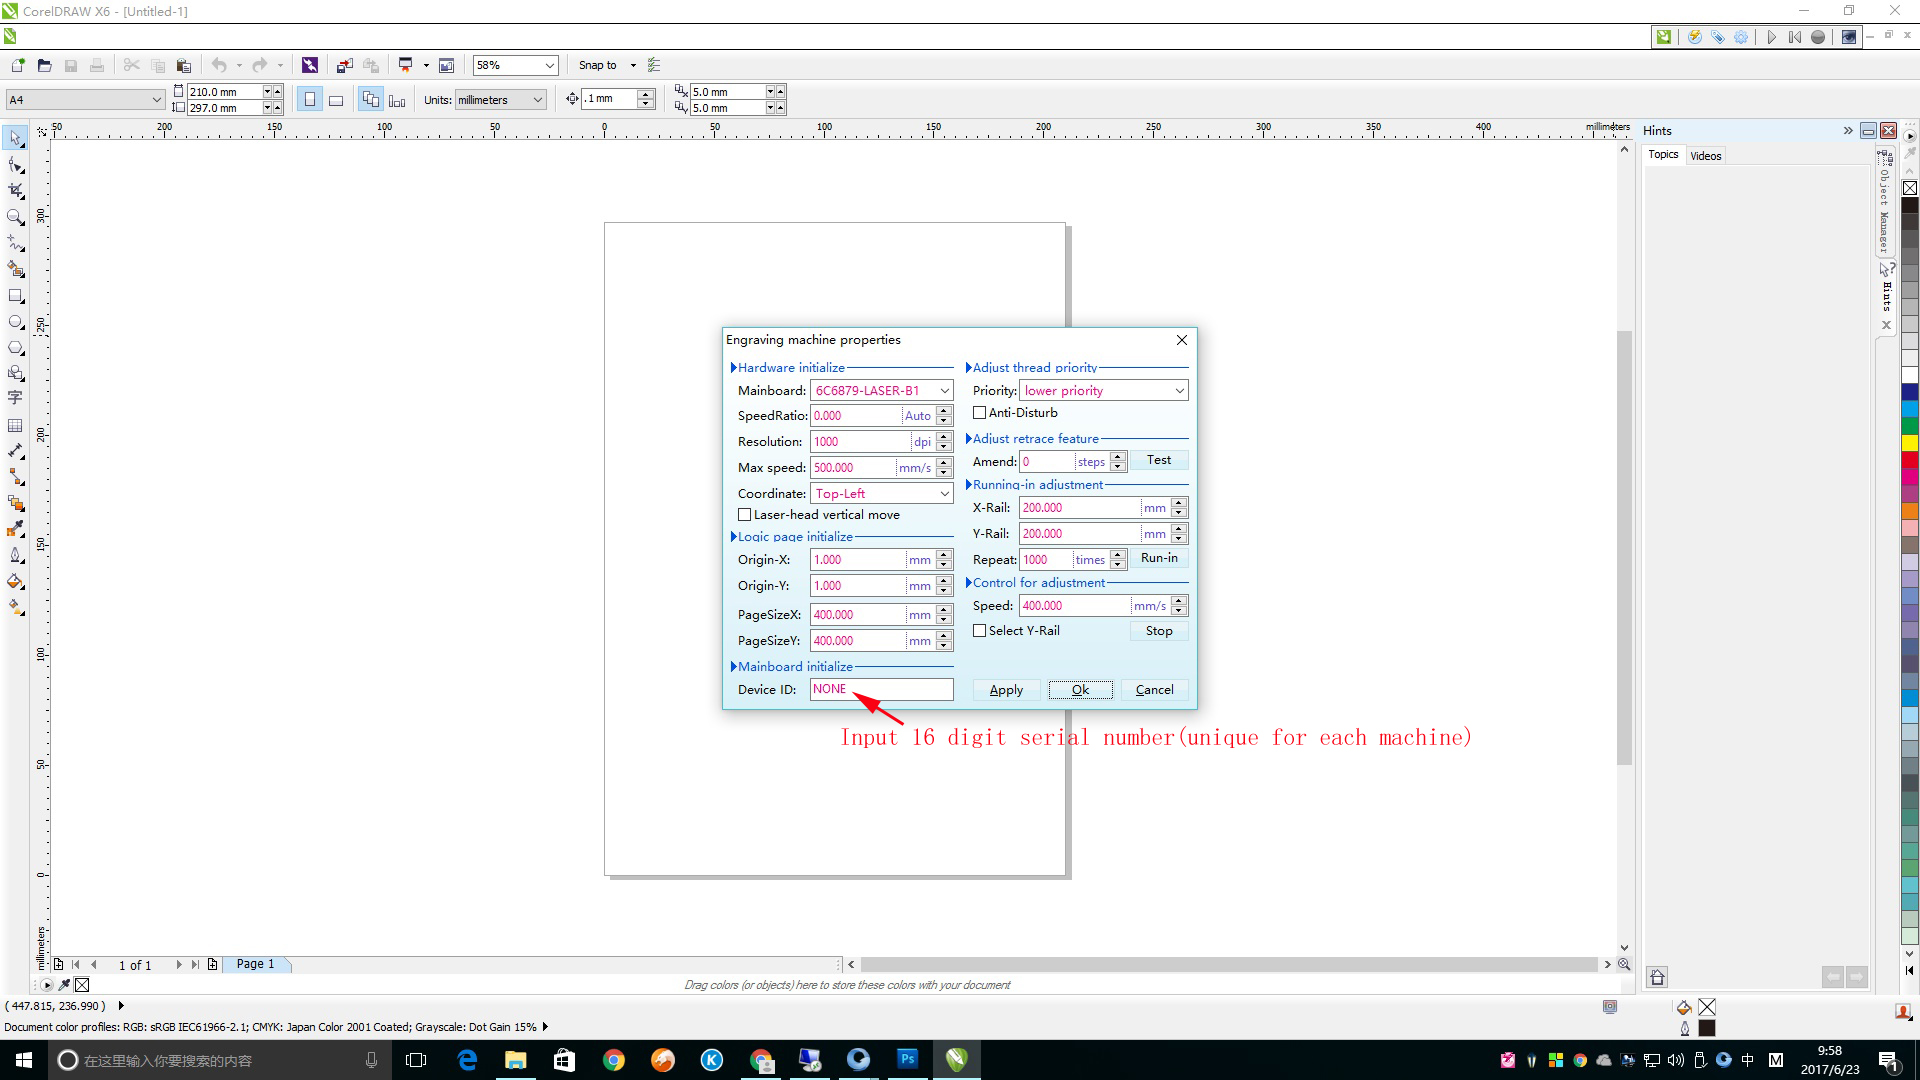The image size is (1920, 1080).
Task: Select the Text tool in toolbox
Action: pos(16,399)
